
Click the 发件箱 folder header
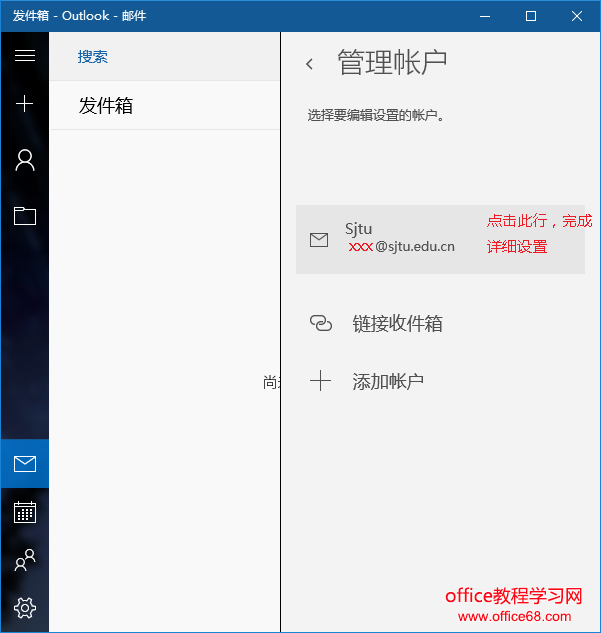(105, 105)
